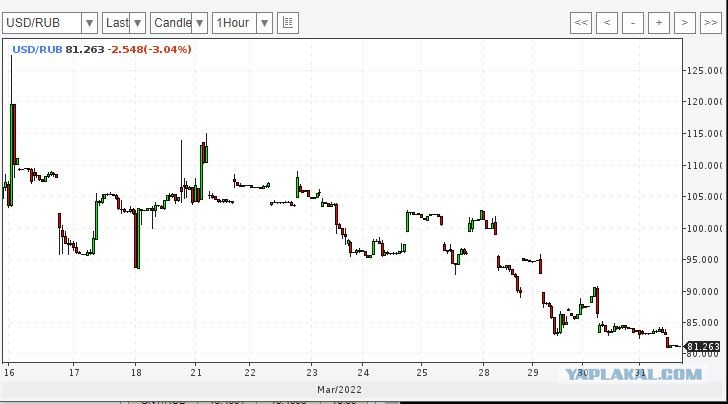Click date label 23 on time axis
728x404 pixels.
coord(312,372)
